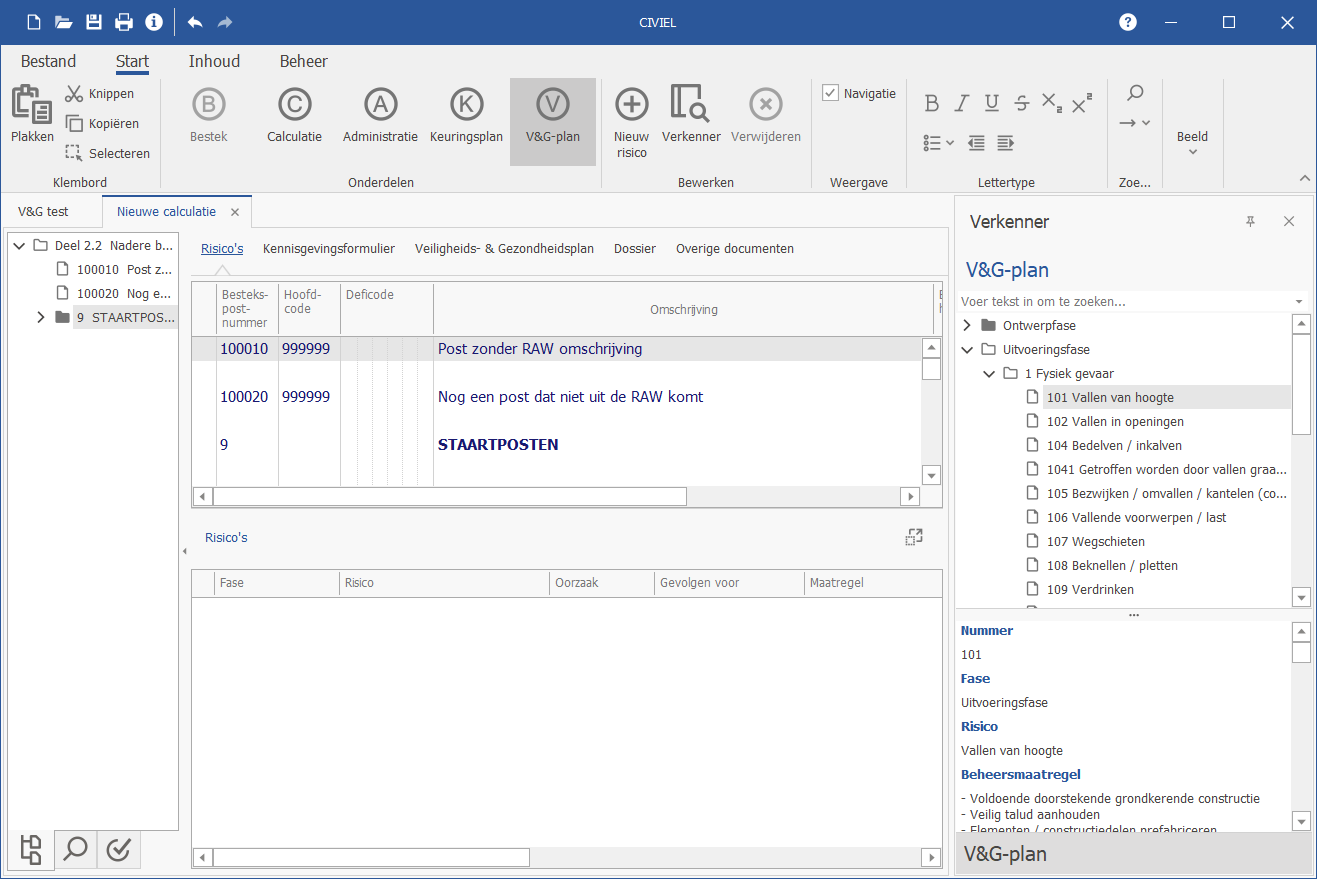Click Selecteren in Klembord group
Screen dimensions: 1317x879
point(107,154)
